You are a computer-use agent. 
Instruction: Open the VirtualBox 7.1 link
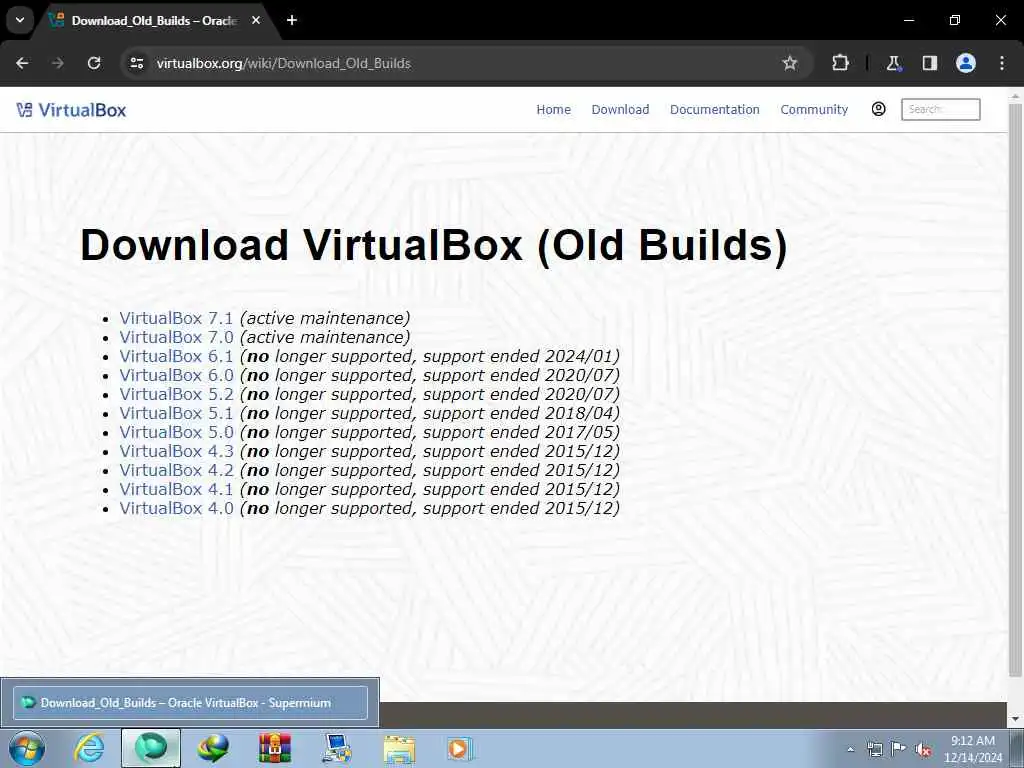click(x=176, y=318)
